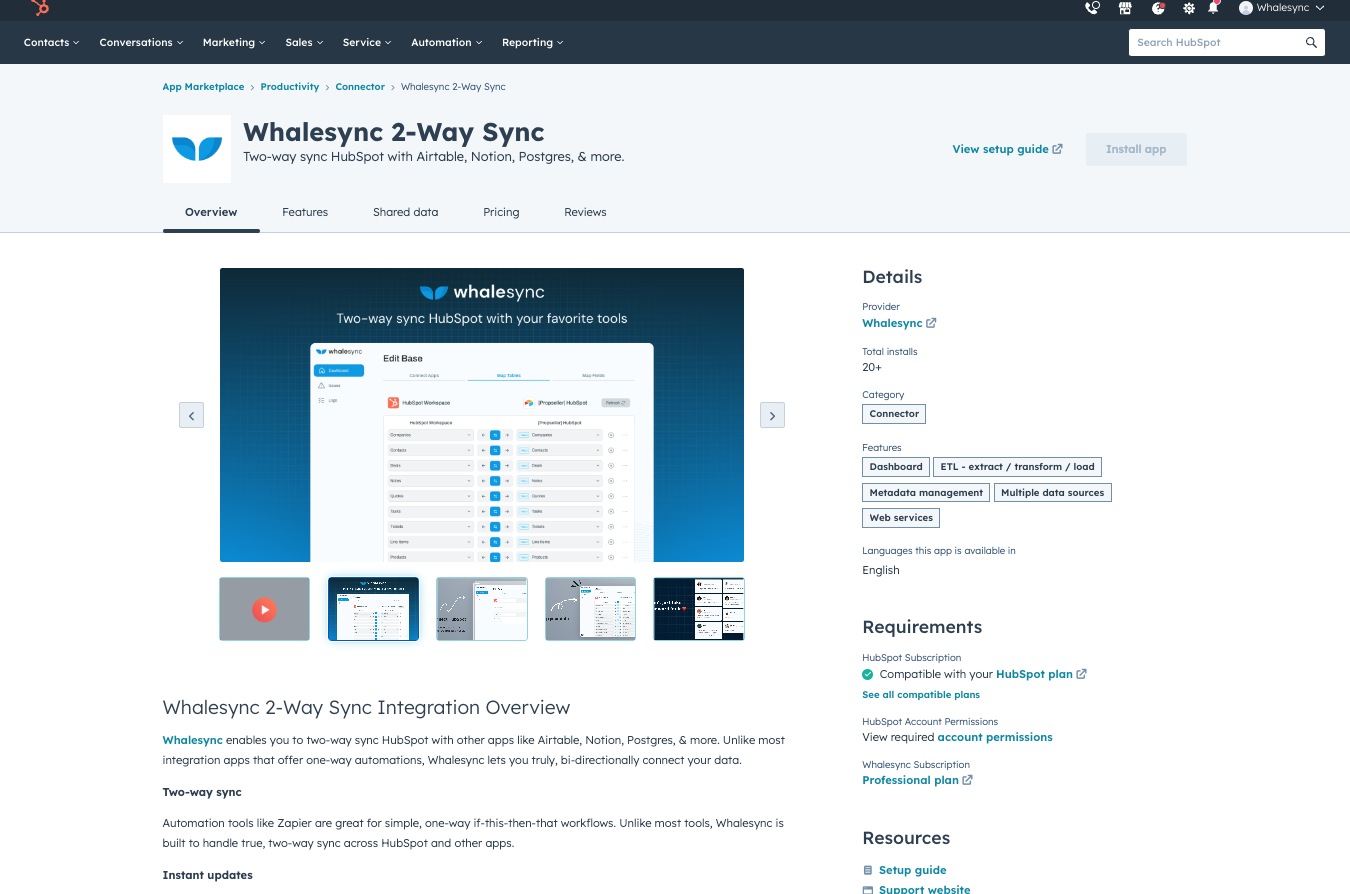1350x894 pixels.
Task: Switch to the Overview tab
Action: 211,212
